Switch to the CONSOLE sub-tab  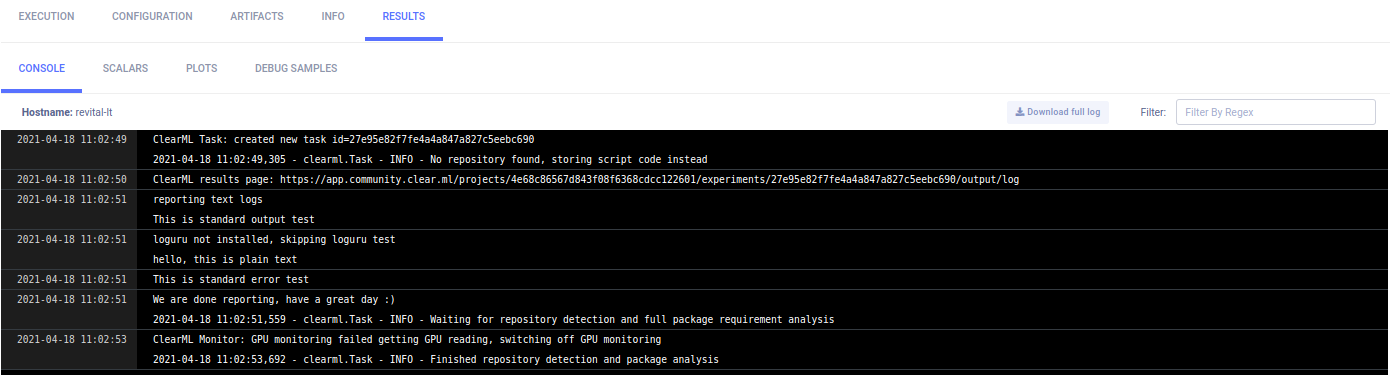click(x=42, y=69)
